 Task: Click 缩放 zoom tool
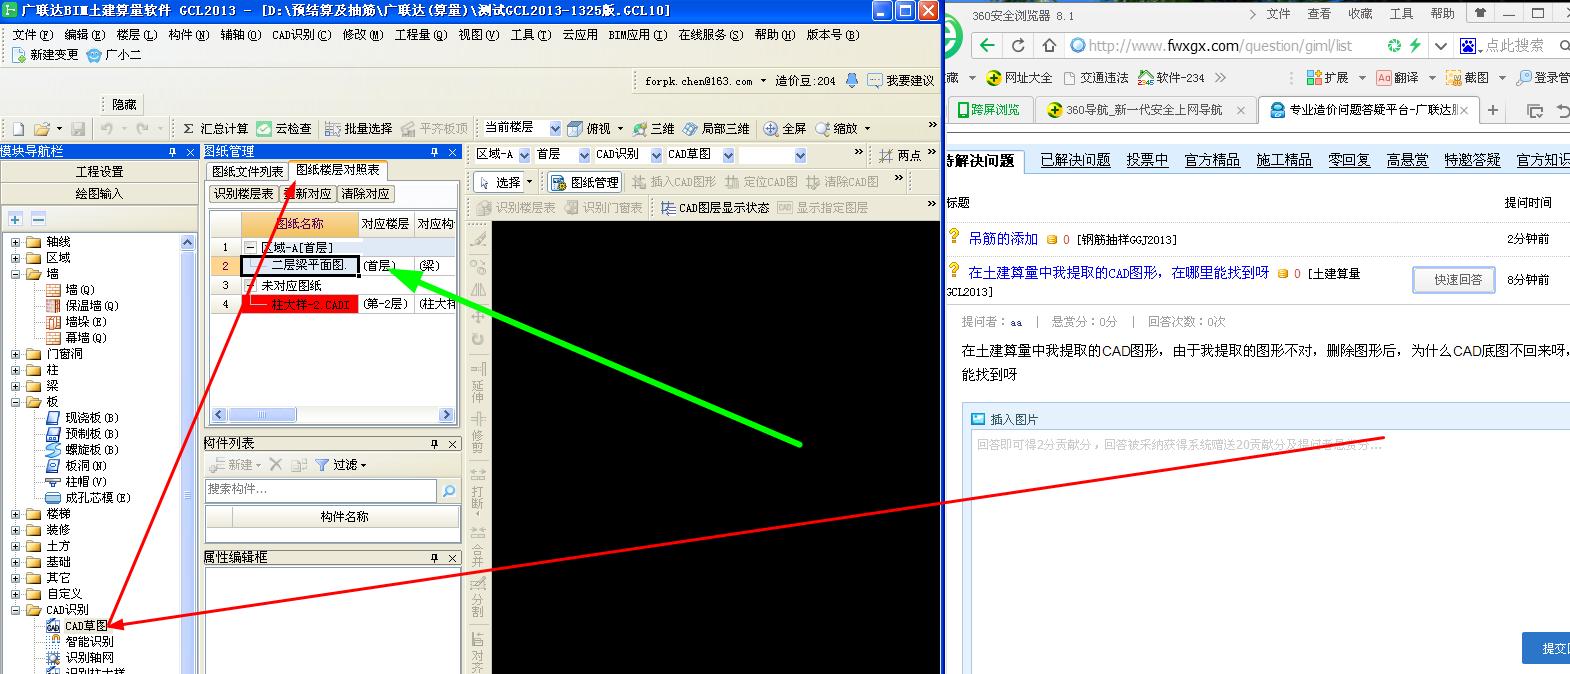pyautogui.click(x=837, y=129)
